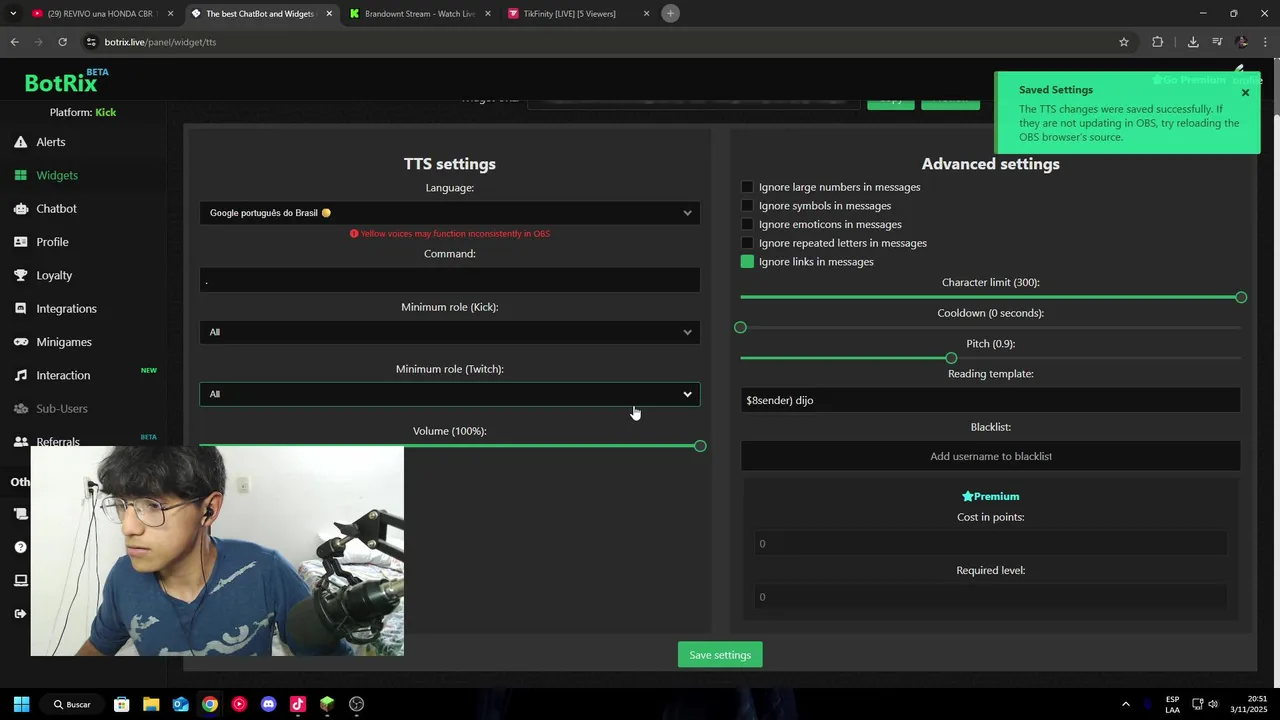Reload the current page
Image resolution: width=1280 pixels, height=720 pixels.
tap(62, 42)
